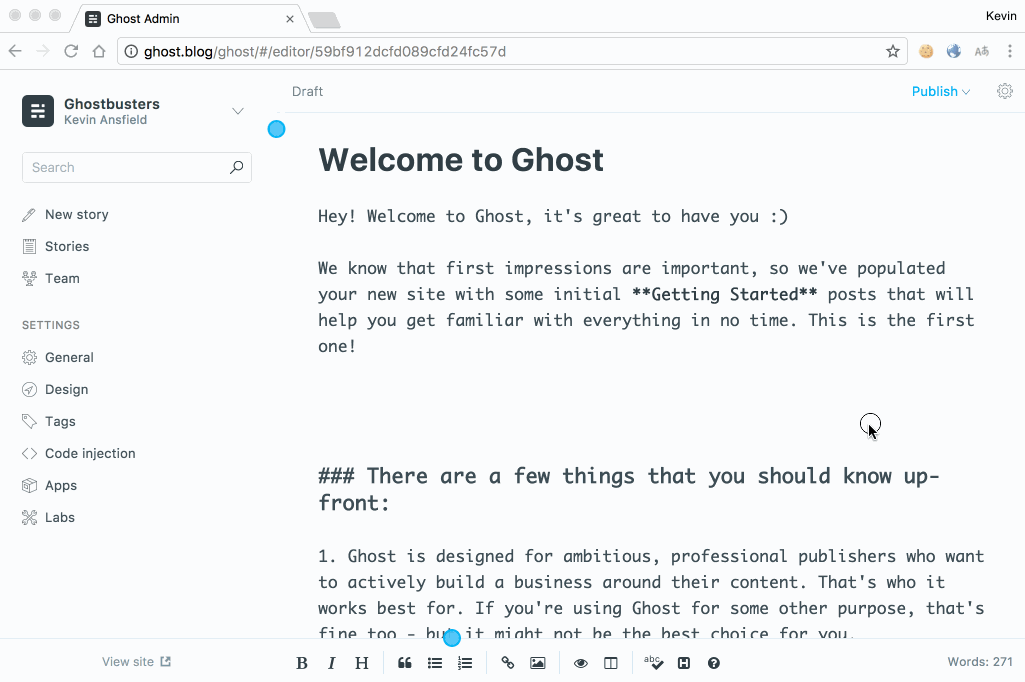Open New story in sidebar
The height and width of the screenshot is (682, 1025).
pyautogui.click(x=76, y=214)
